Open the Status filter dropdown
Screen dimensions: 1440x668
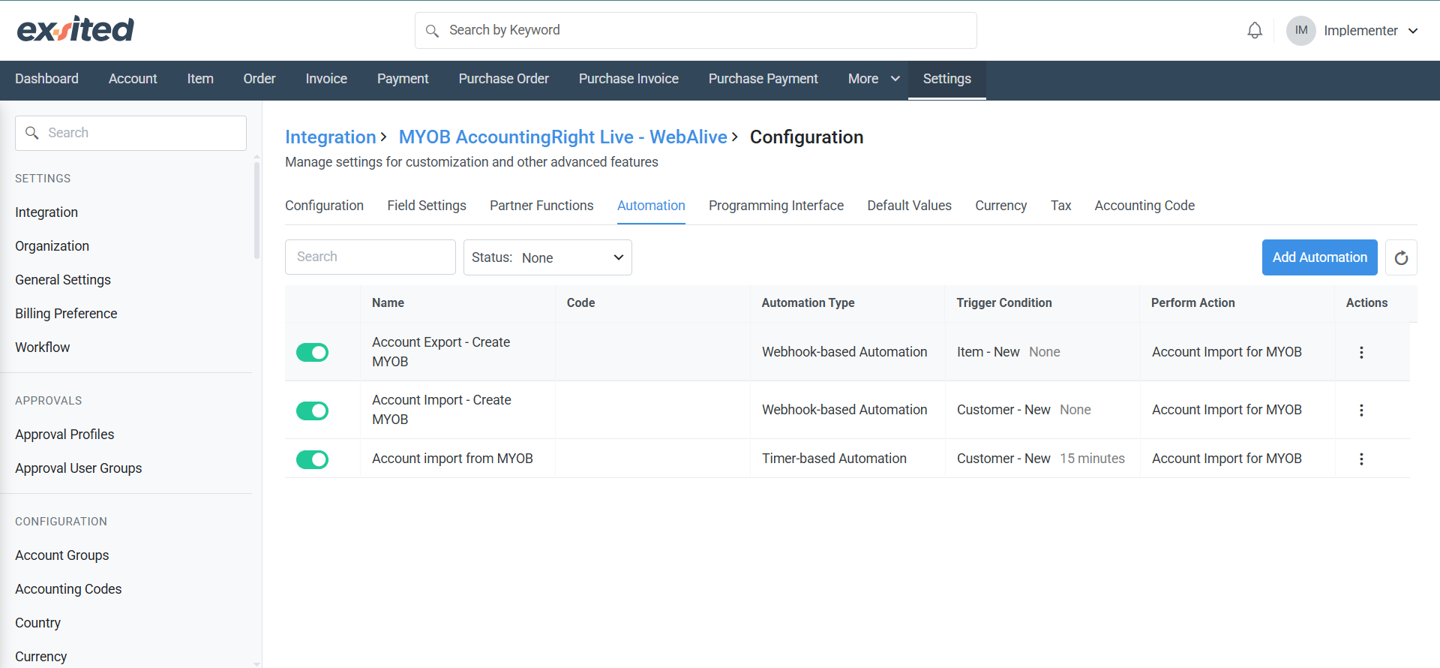point(548,258)
